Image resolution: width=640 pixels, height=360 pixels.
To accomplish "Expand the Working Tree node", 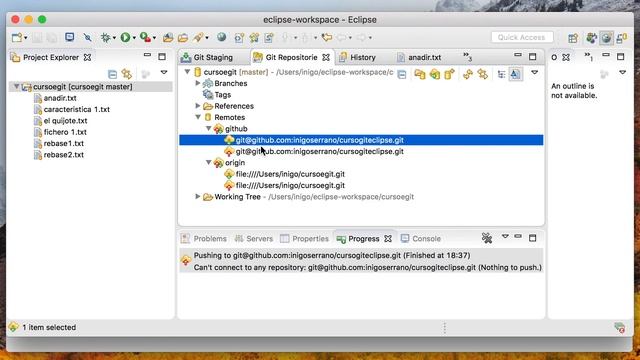I will point(198,196).
